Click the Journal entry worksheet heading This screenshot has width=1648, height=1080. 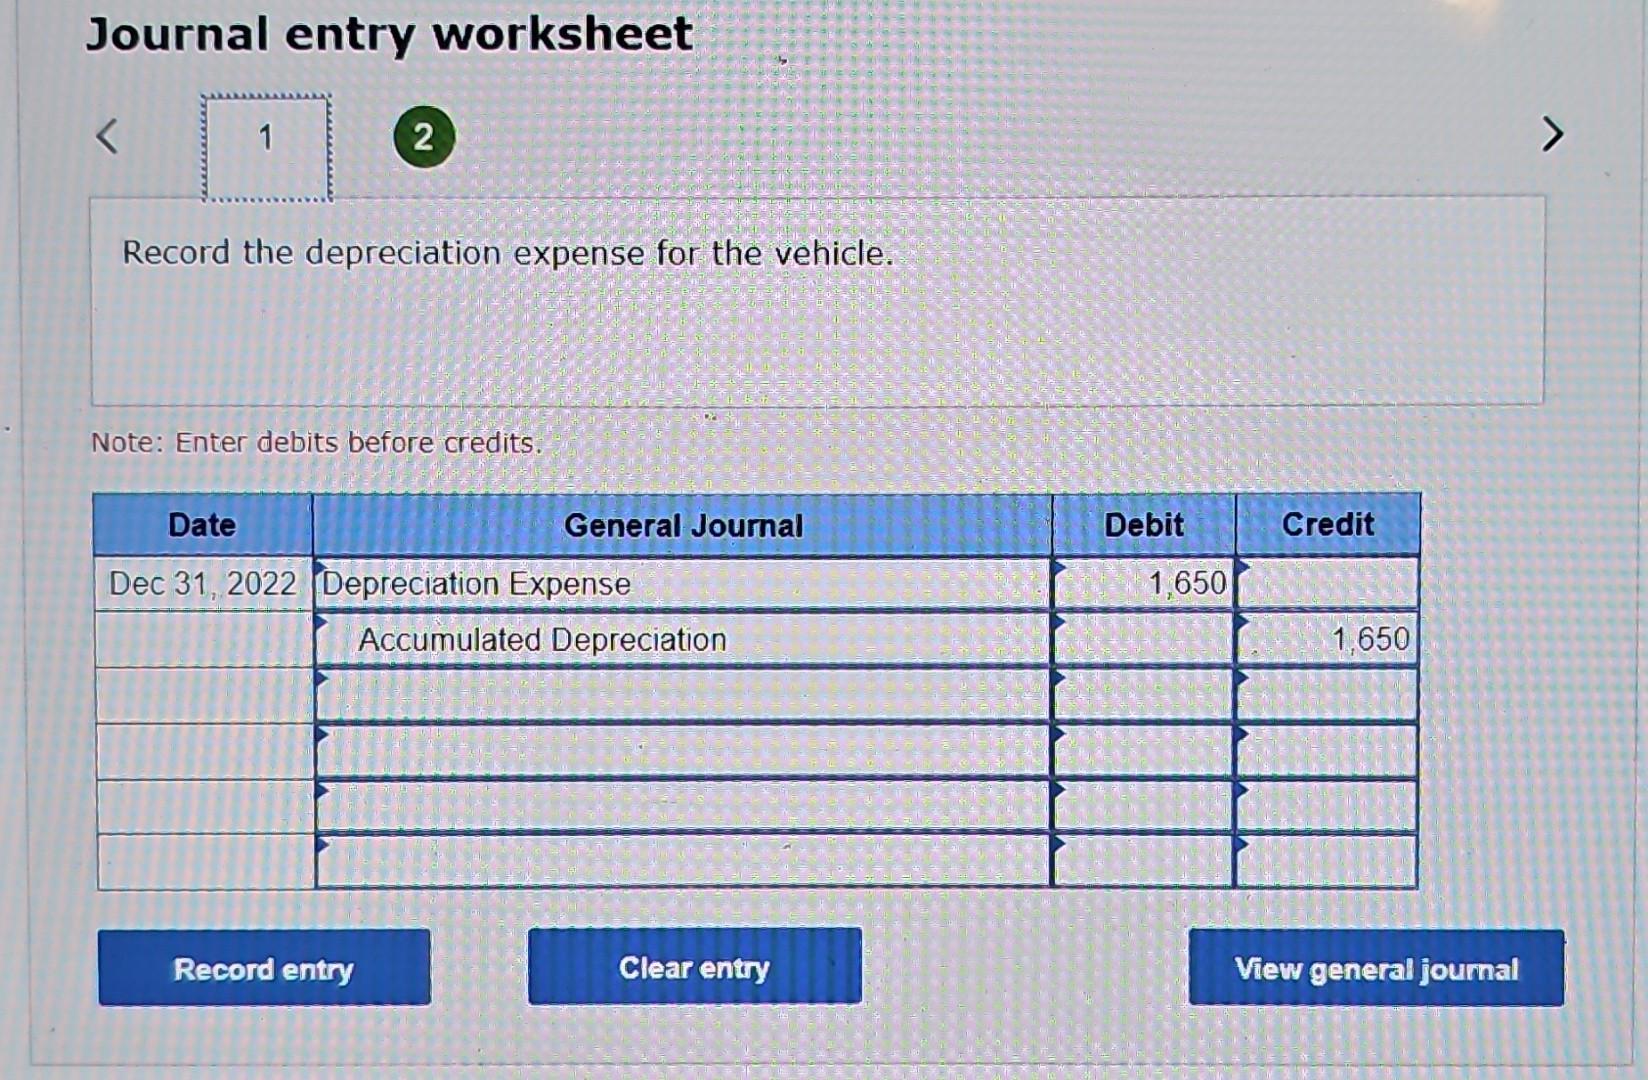coord(389,34)
